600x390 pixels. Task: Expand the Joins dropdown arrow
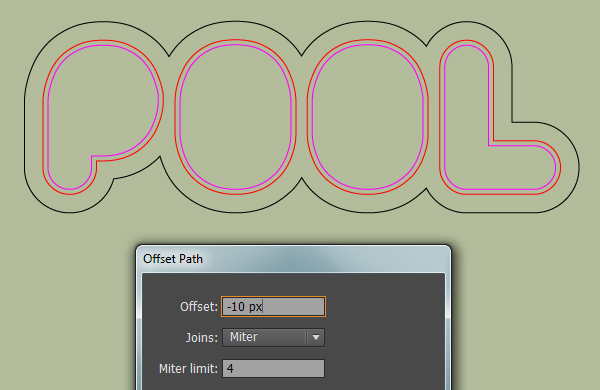click(316, 337)
